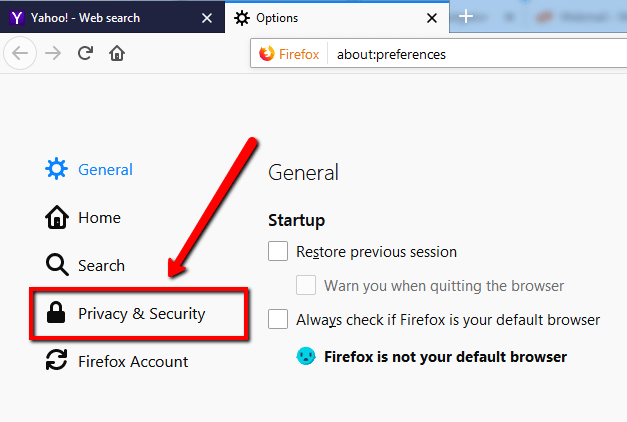This screenshot has width=627, height=422.
Task: Close the Options tab
Action: pyautogui.click(x=432, y=18)
